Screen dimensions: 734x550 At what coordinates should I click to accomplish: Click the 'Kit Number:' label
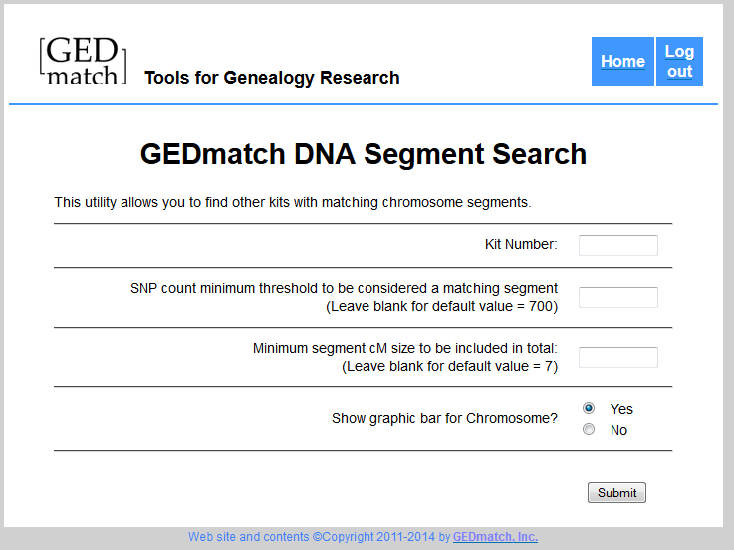[x=521, y=244]
